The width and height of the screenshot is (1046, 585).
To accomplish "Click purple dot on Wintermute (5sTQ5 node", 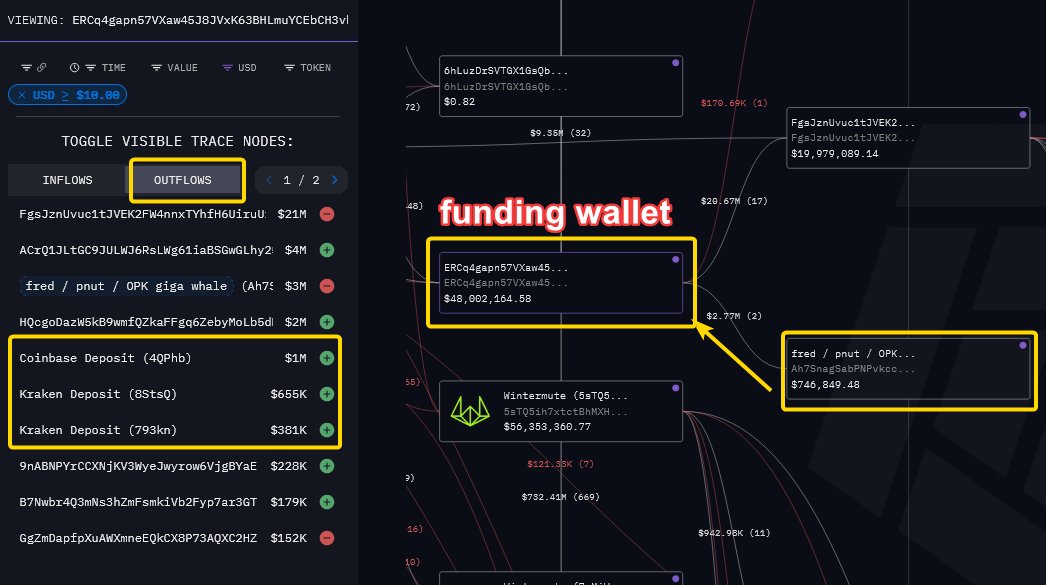I will (675, 388).
